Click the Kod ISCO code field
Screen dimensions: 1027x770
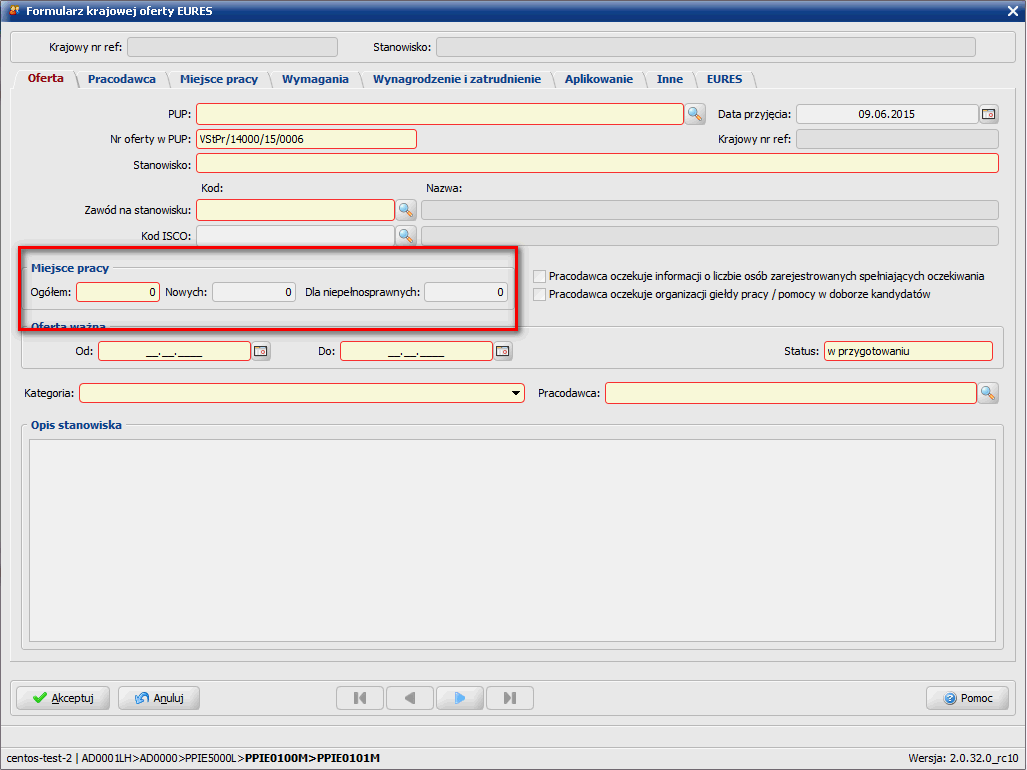point(295,236)
